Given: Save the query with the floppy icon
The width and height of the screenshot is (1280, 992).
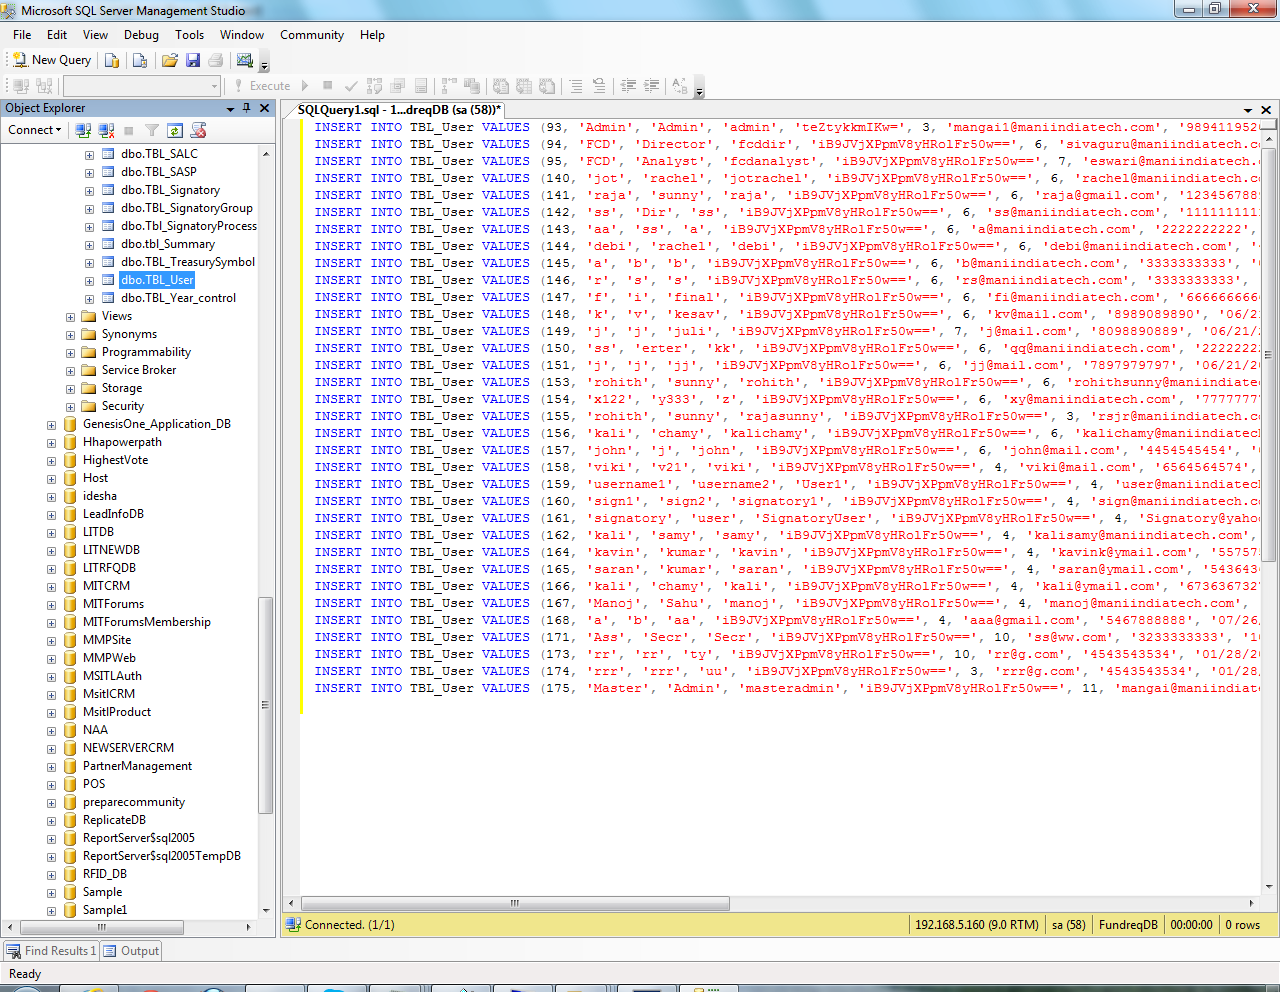Looking at the screenshot, I should coord(193,60).
